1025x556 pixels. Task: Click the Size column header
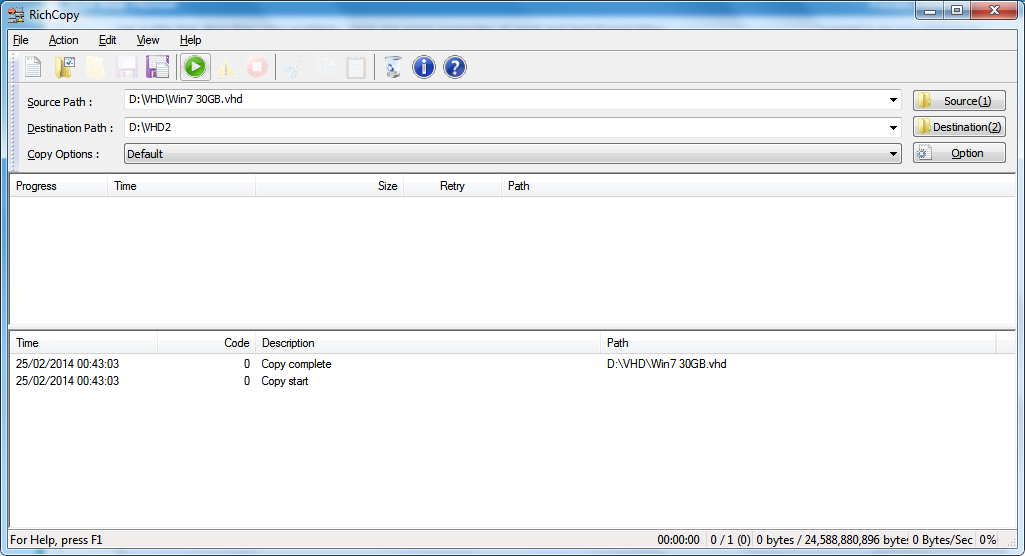pos(329,186)
